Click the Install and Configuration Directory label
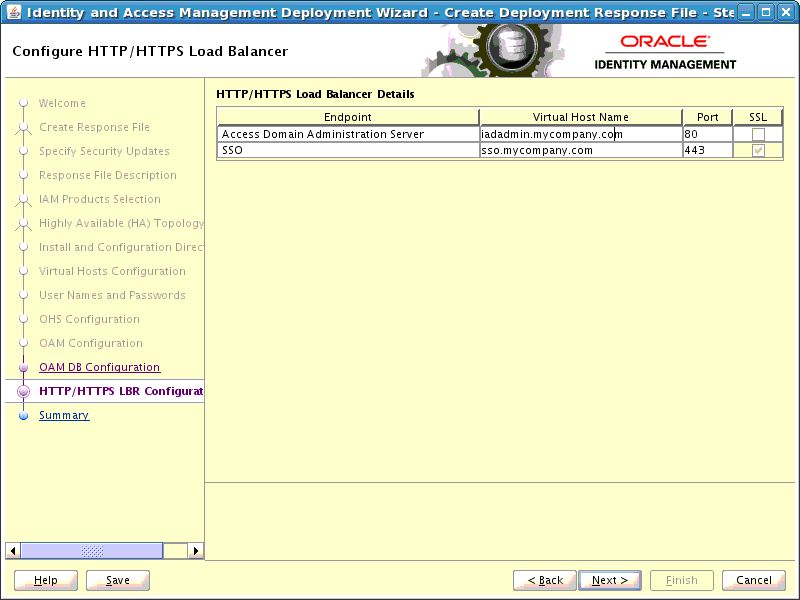 [121, 247]
